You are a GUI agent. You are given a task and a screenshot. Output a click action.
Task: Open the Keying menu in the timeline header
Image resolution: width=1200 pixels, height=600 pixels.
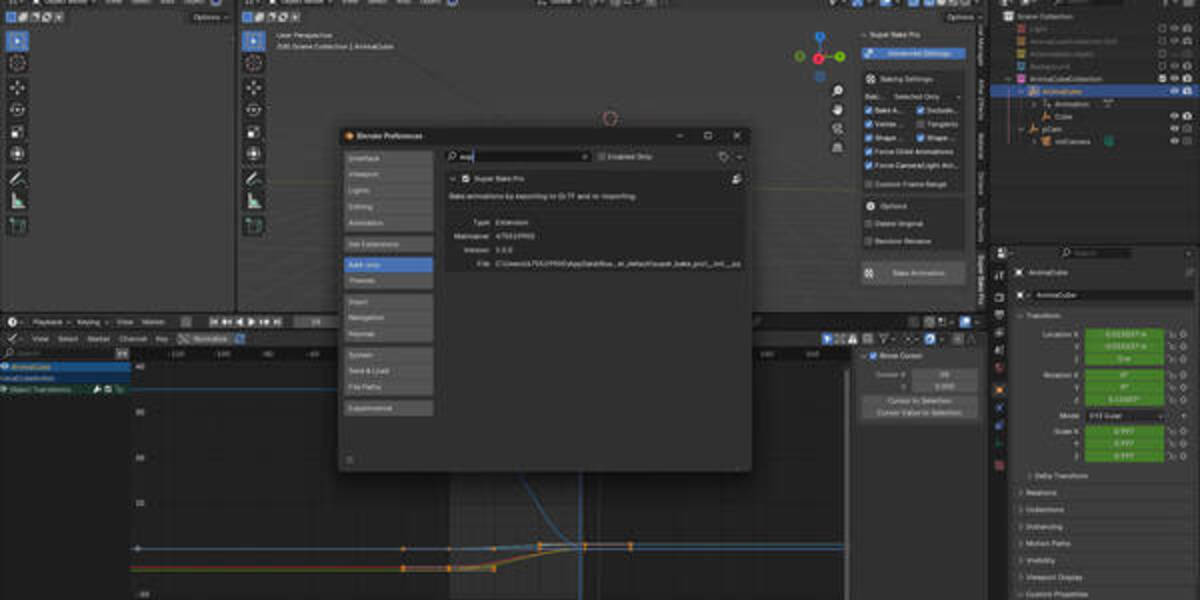click(91, 322)
